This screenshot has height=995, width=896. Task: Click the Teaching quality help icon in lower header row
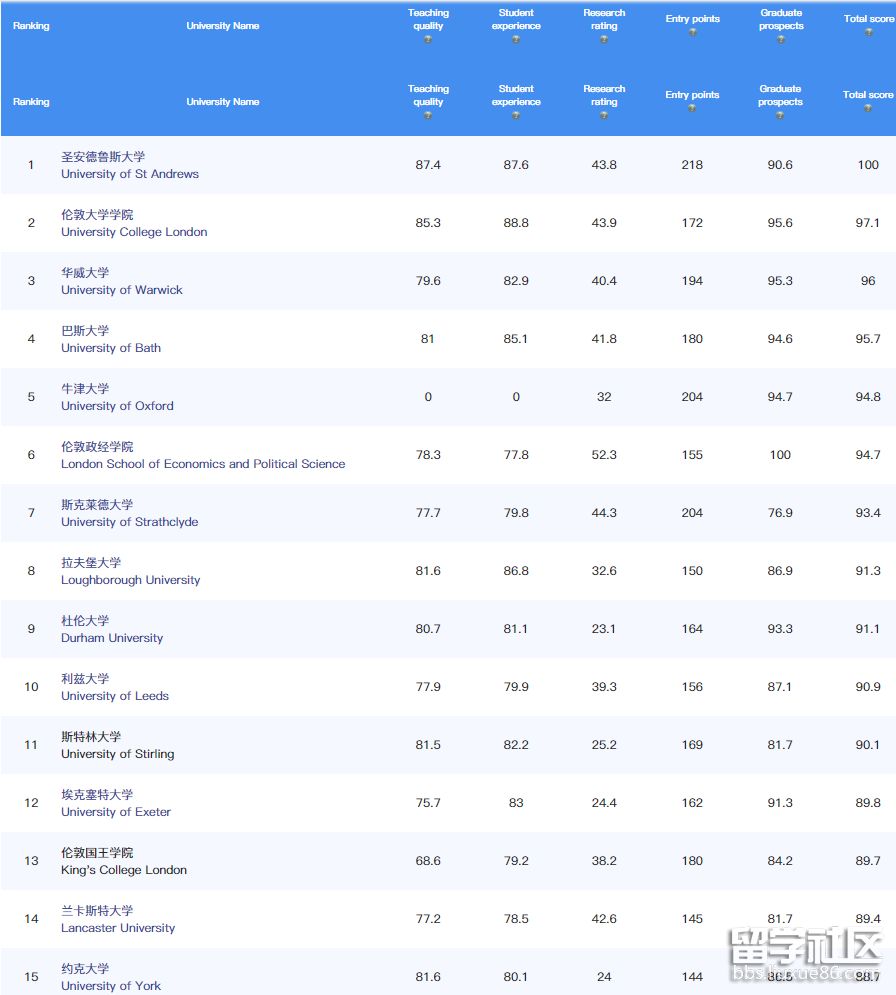pos(428,115)
